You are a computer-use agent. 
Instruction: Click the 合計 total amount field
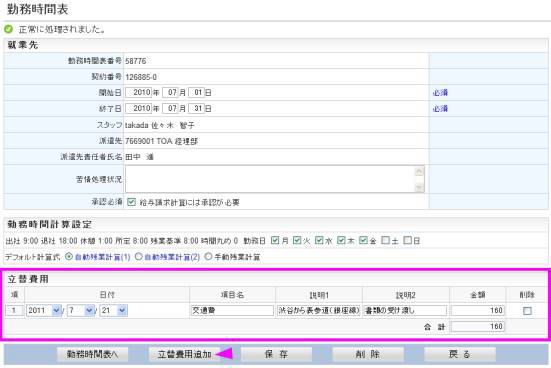[x=478, y=327]
